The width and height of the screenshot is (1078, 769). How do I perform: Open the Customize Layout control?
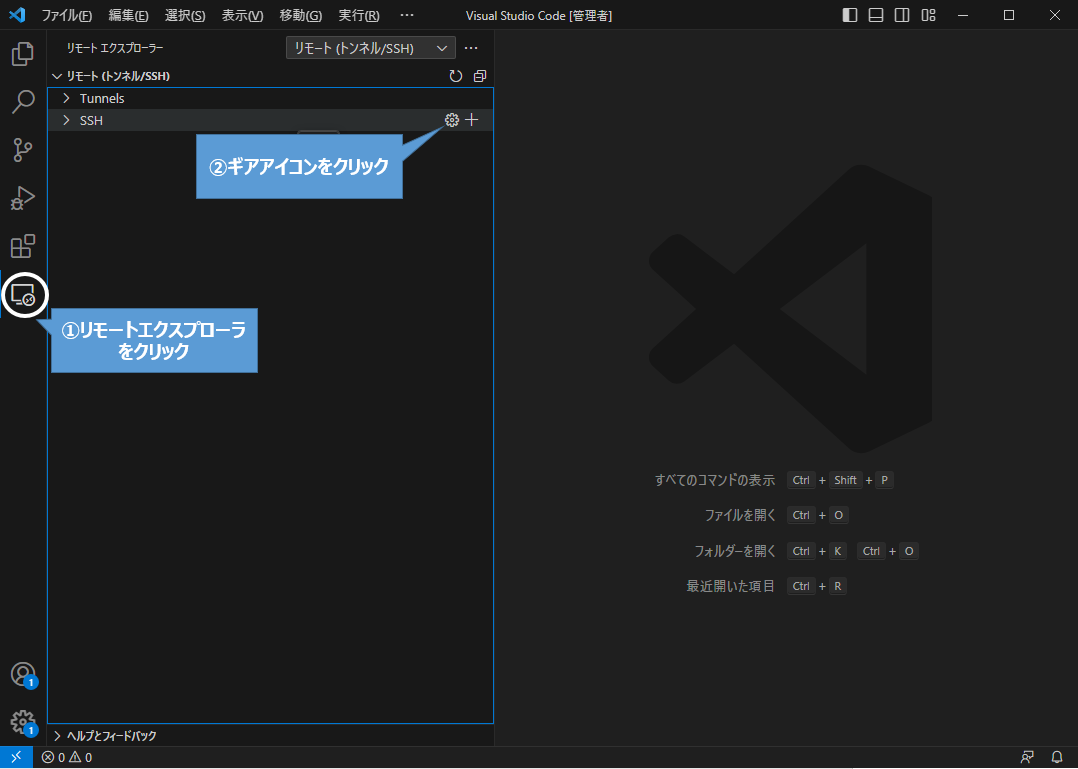[928, 15]
